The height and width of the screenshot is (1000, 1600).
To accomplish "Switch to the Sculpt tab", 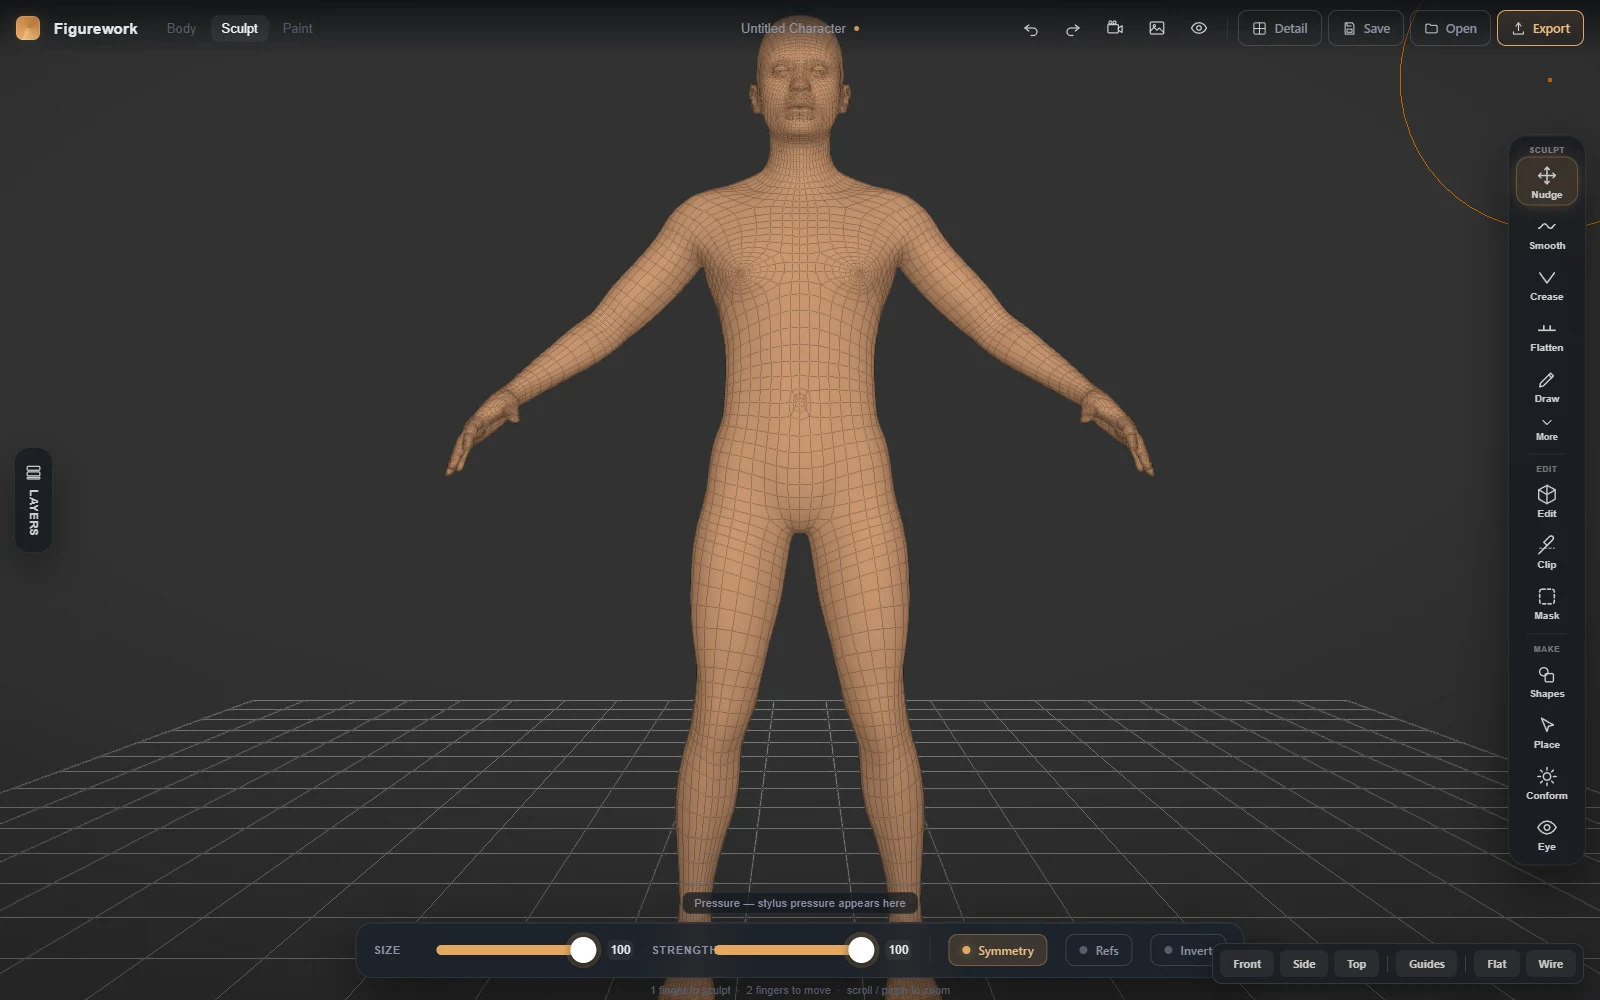I will pyautogui.click(x=239, y=28).
